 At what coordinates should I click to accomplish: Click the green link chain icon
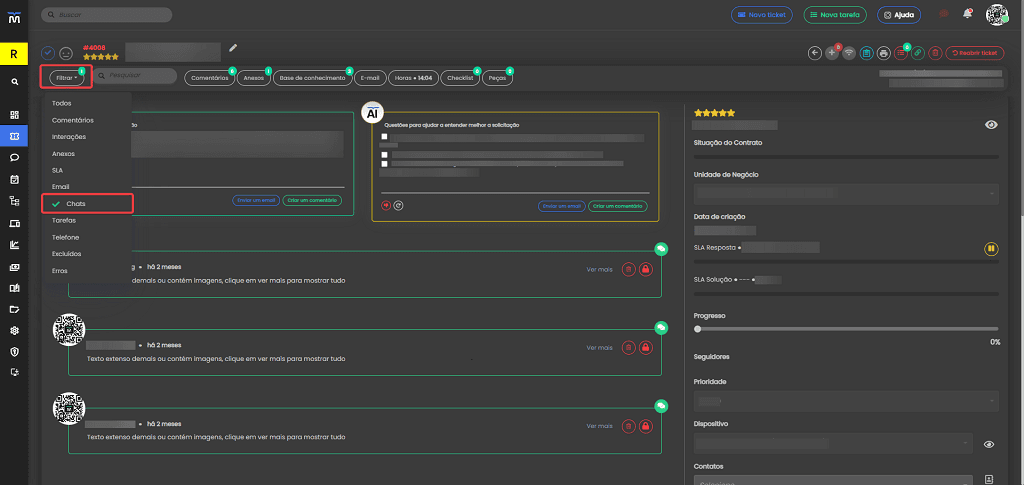(x=918, y=53)
